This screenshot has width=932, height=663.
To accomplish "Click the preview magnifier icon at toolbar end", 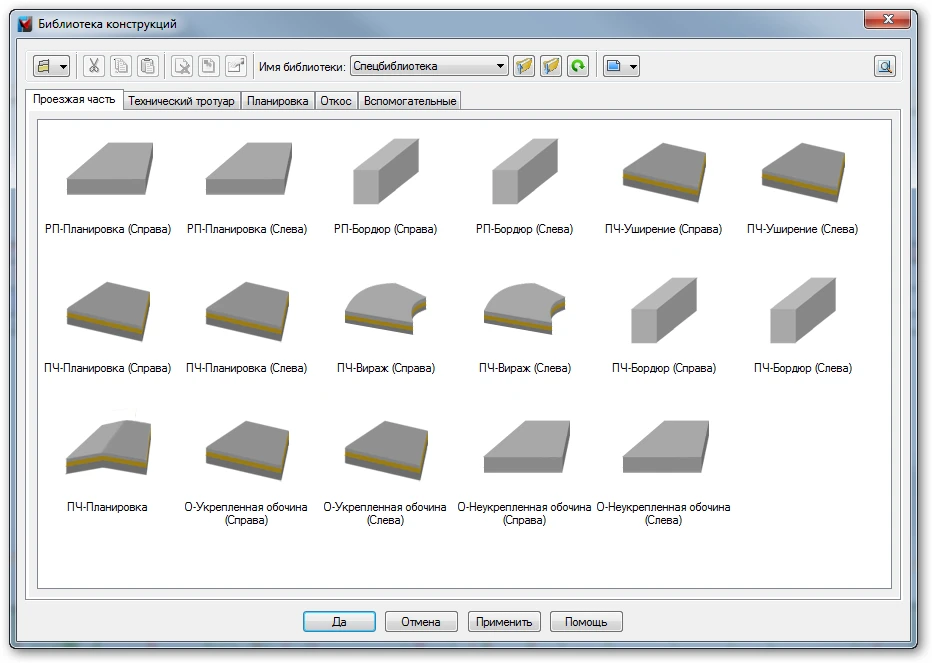I will click(885, 66).
